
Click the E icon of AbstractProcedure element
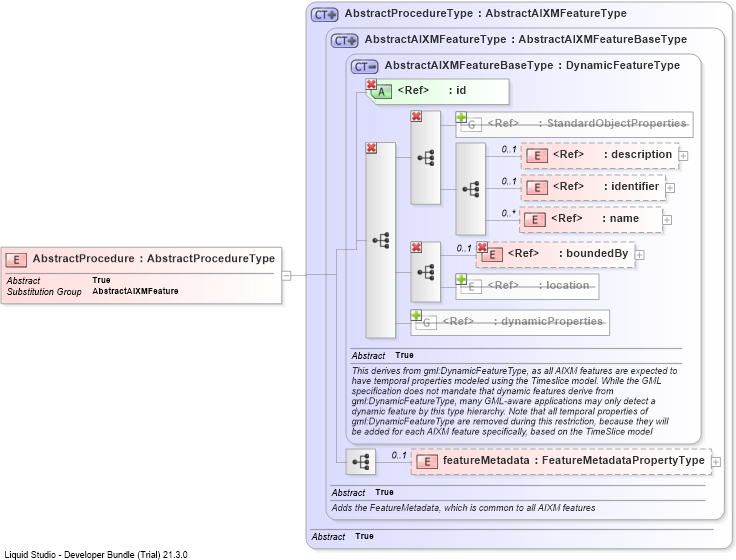16,260
